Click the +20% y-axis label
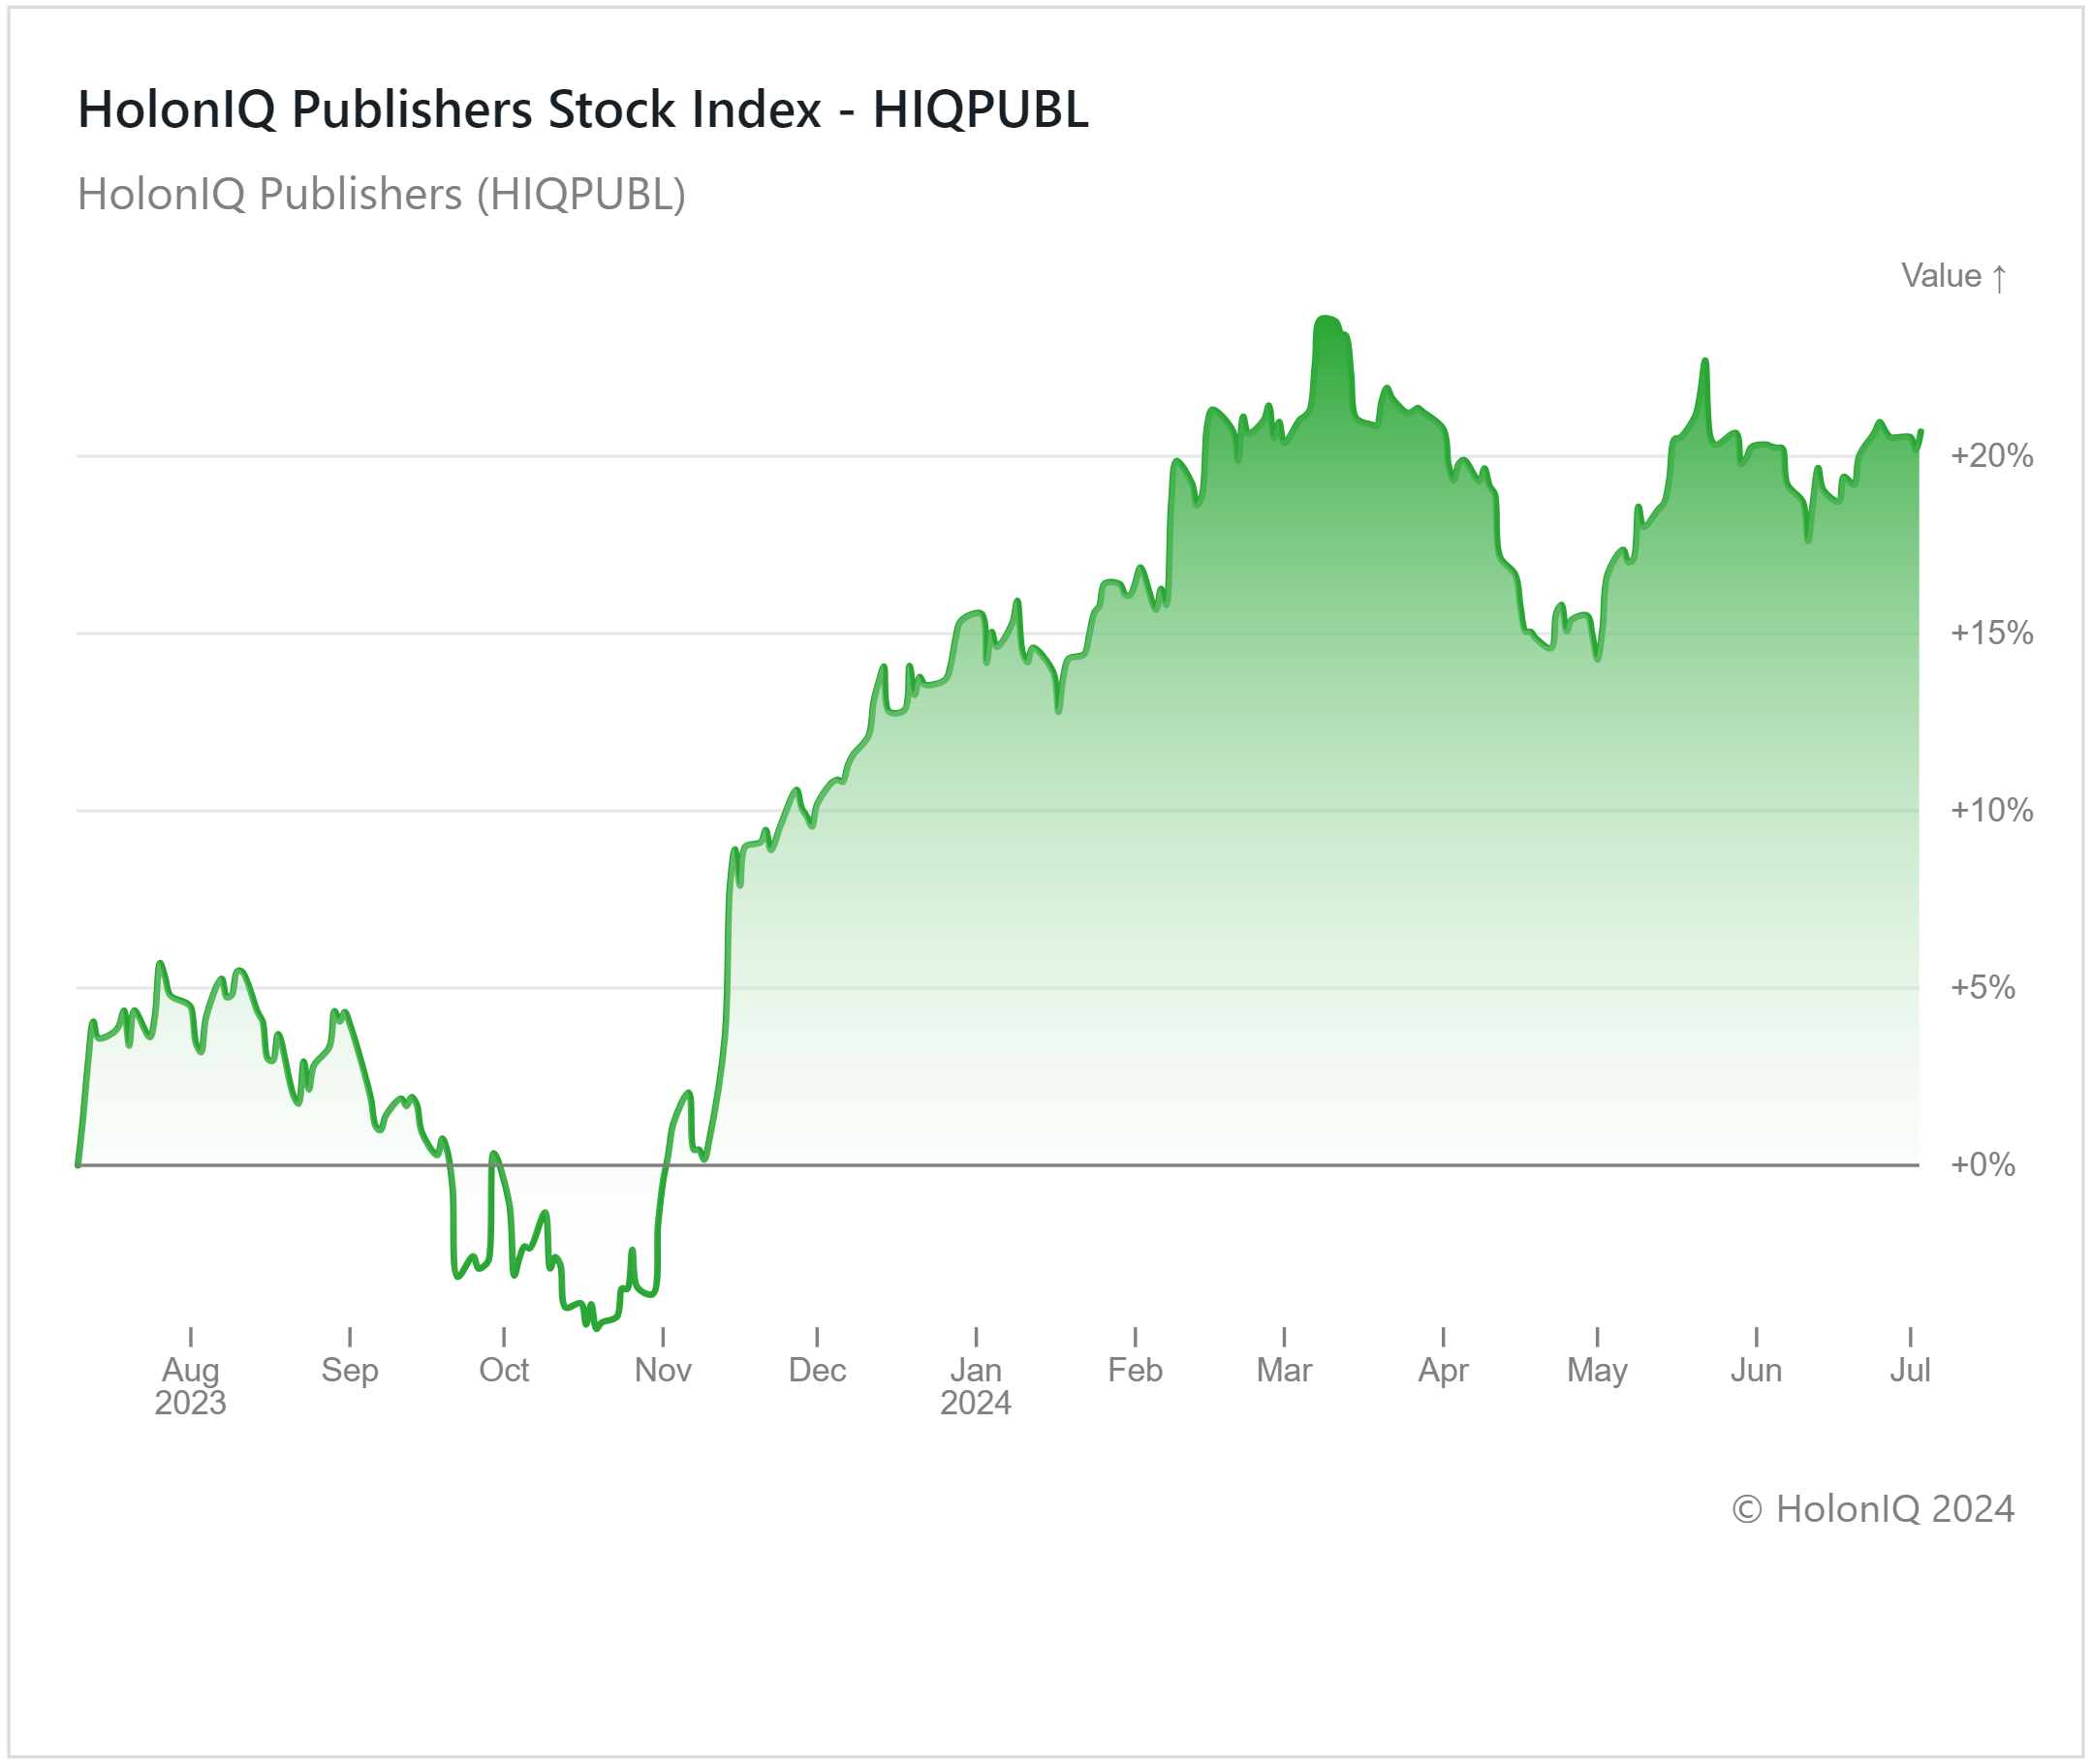This screenshot has width=2092, height=1764. [x=1991, y=456]
